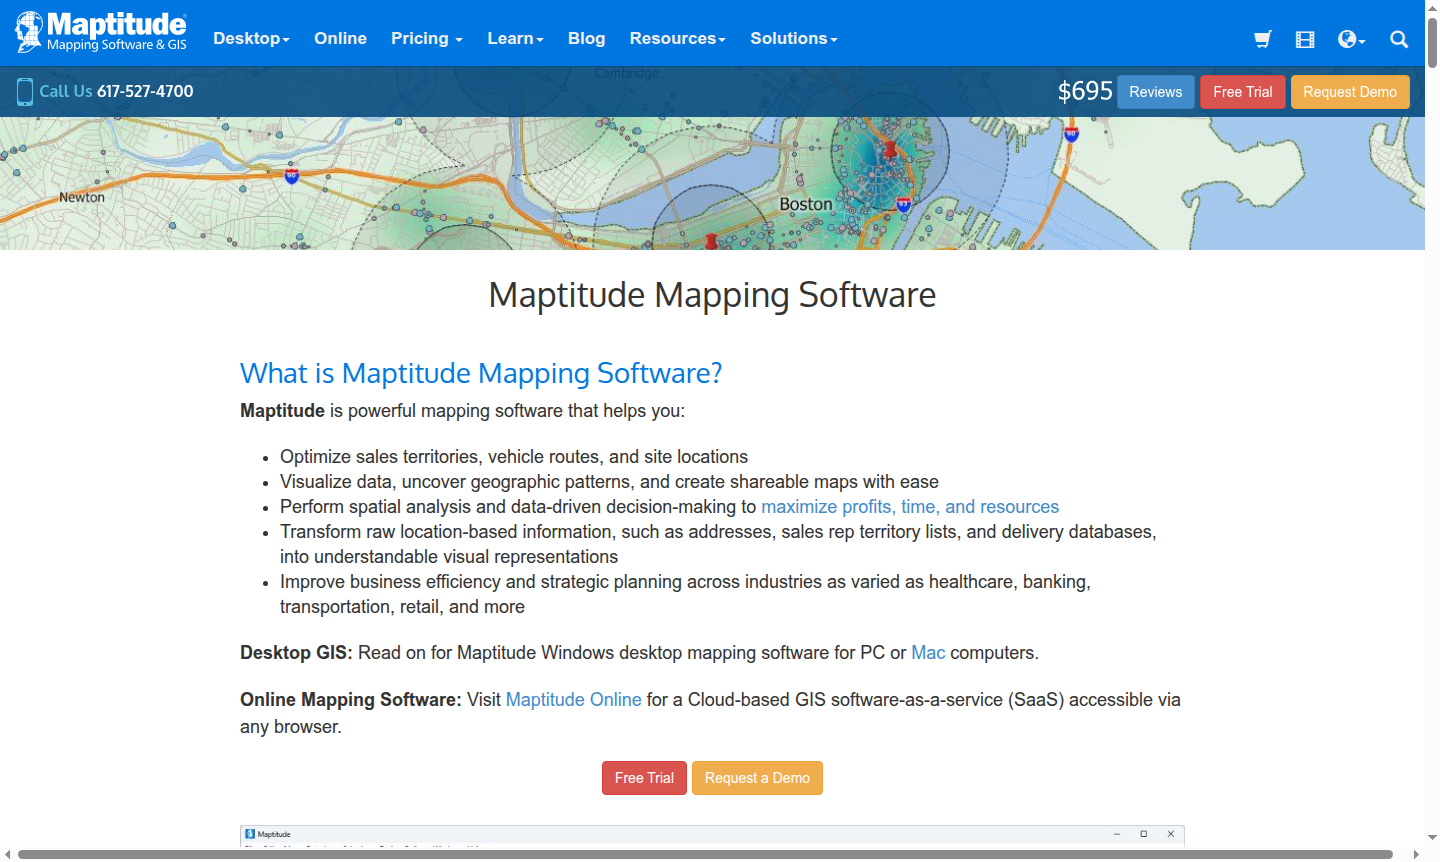Click the maximize profits, time, and resources link

pyautogui.click(x=910, y=507)
